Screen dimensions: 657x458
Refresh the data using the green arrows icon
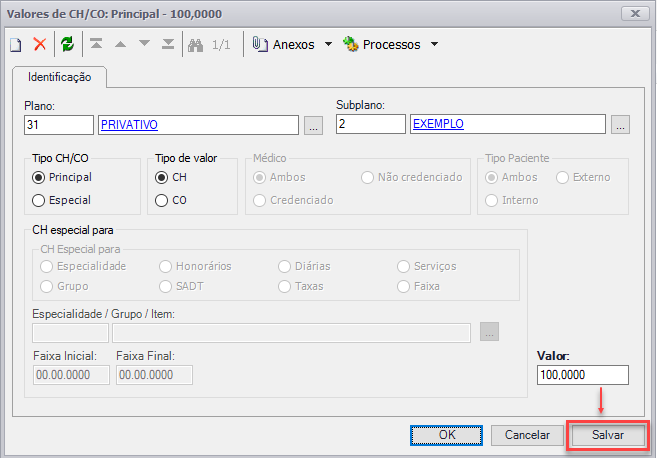[67, 44]
